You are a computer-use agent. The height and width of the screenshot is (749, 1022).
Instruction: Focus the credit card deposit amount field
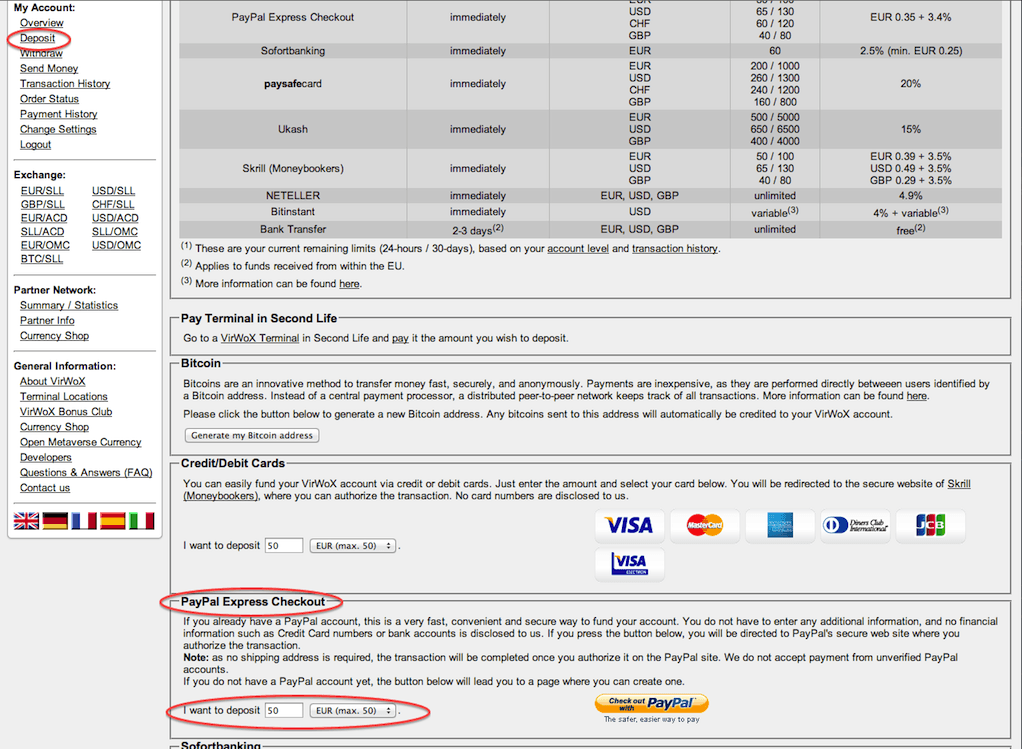tap(284, 546)
